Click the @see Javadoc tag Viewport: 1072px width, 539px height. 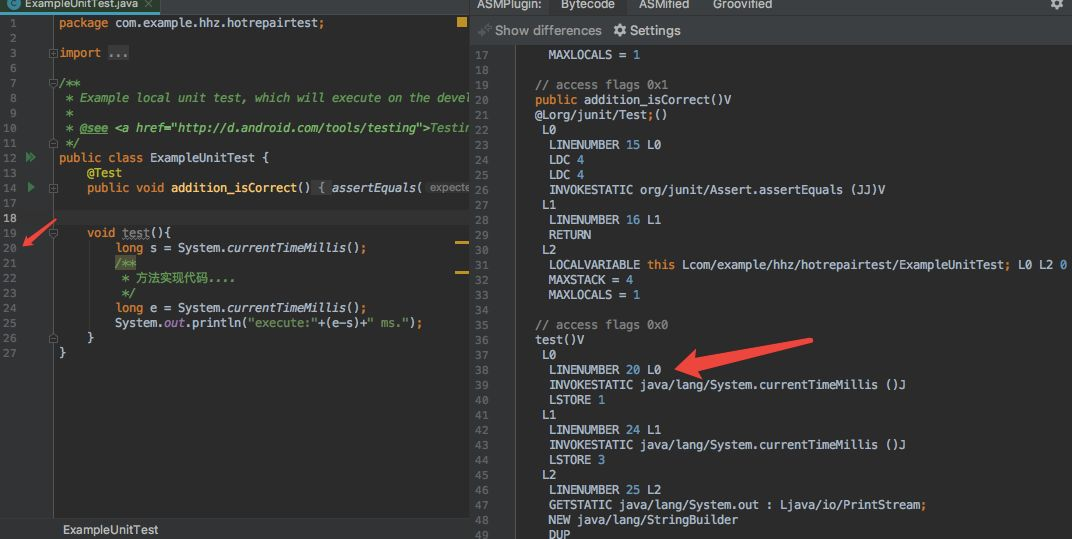point(94,128)
